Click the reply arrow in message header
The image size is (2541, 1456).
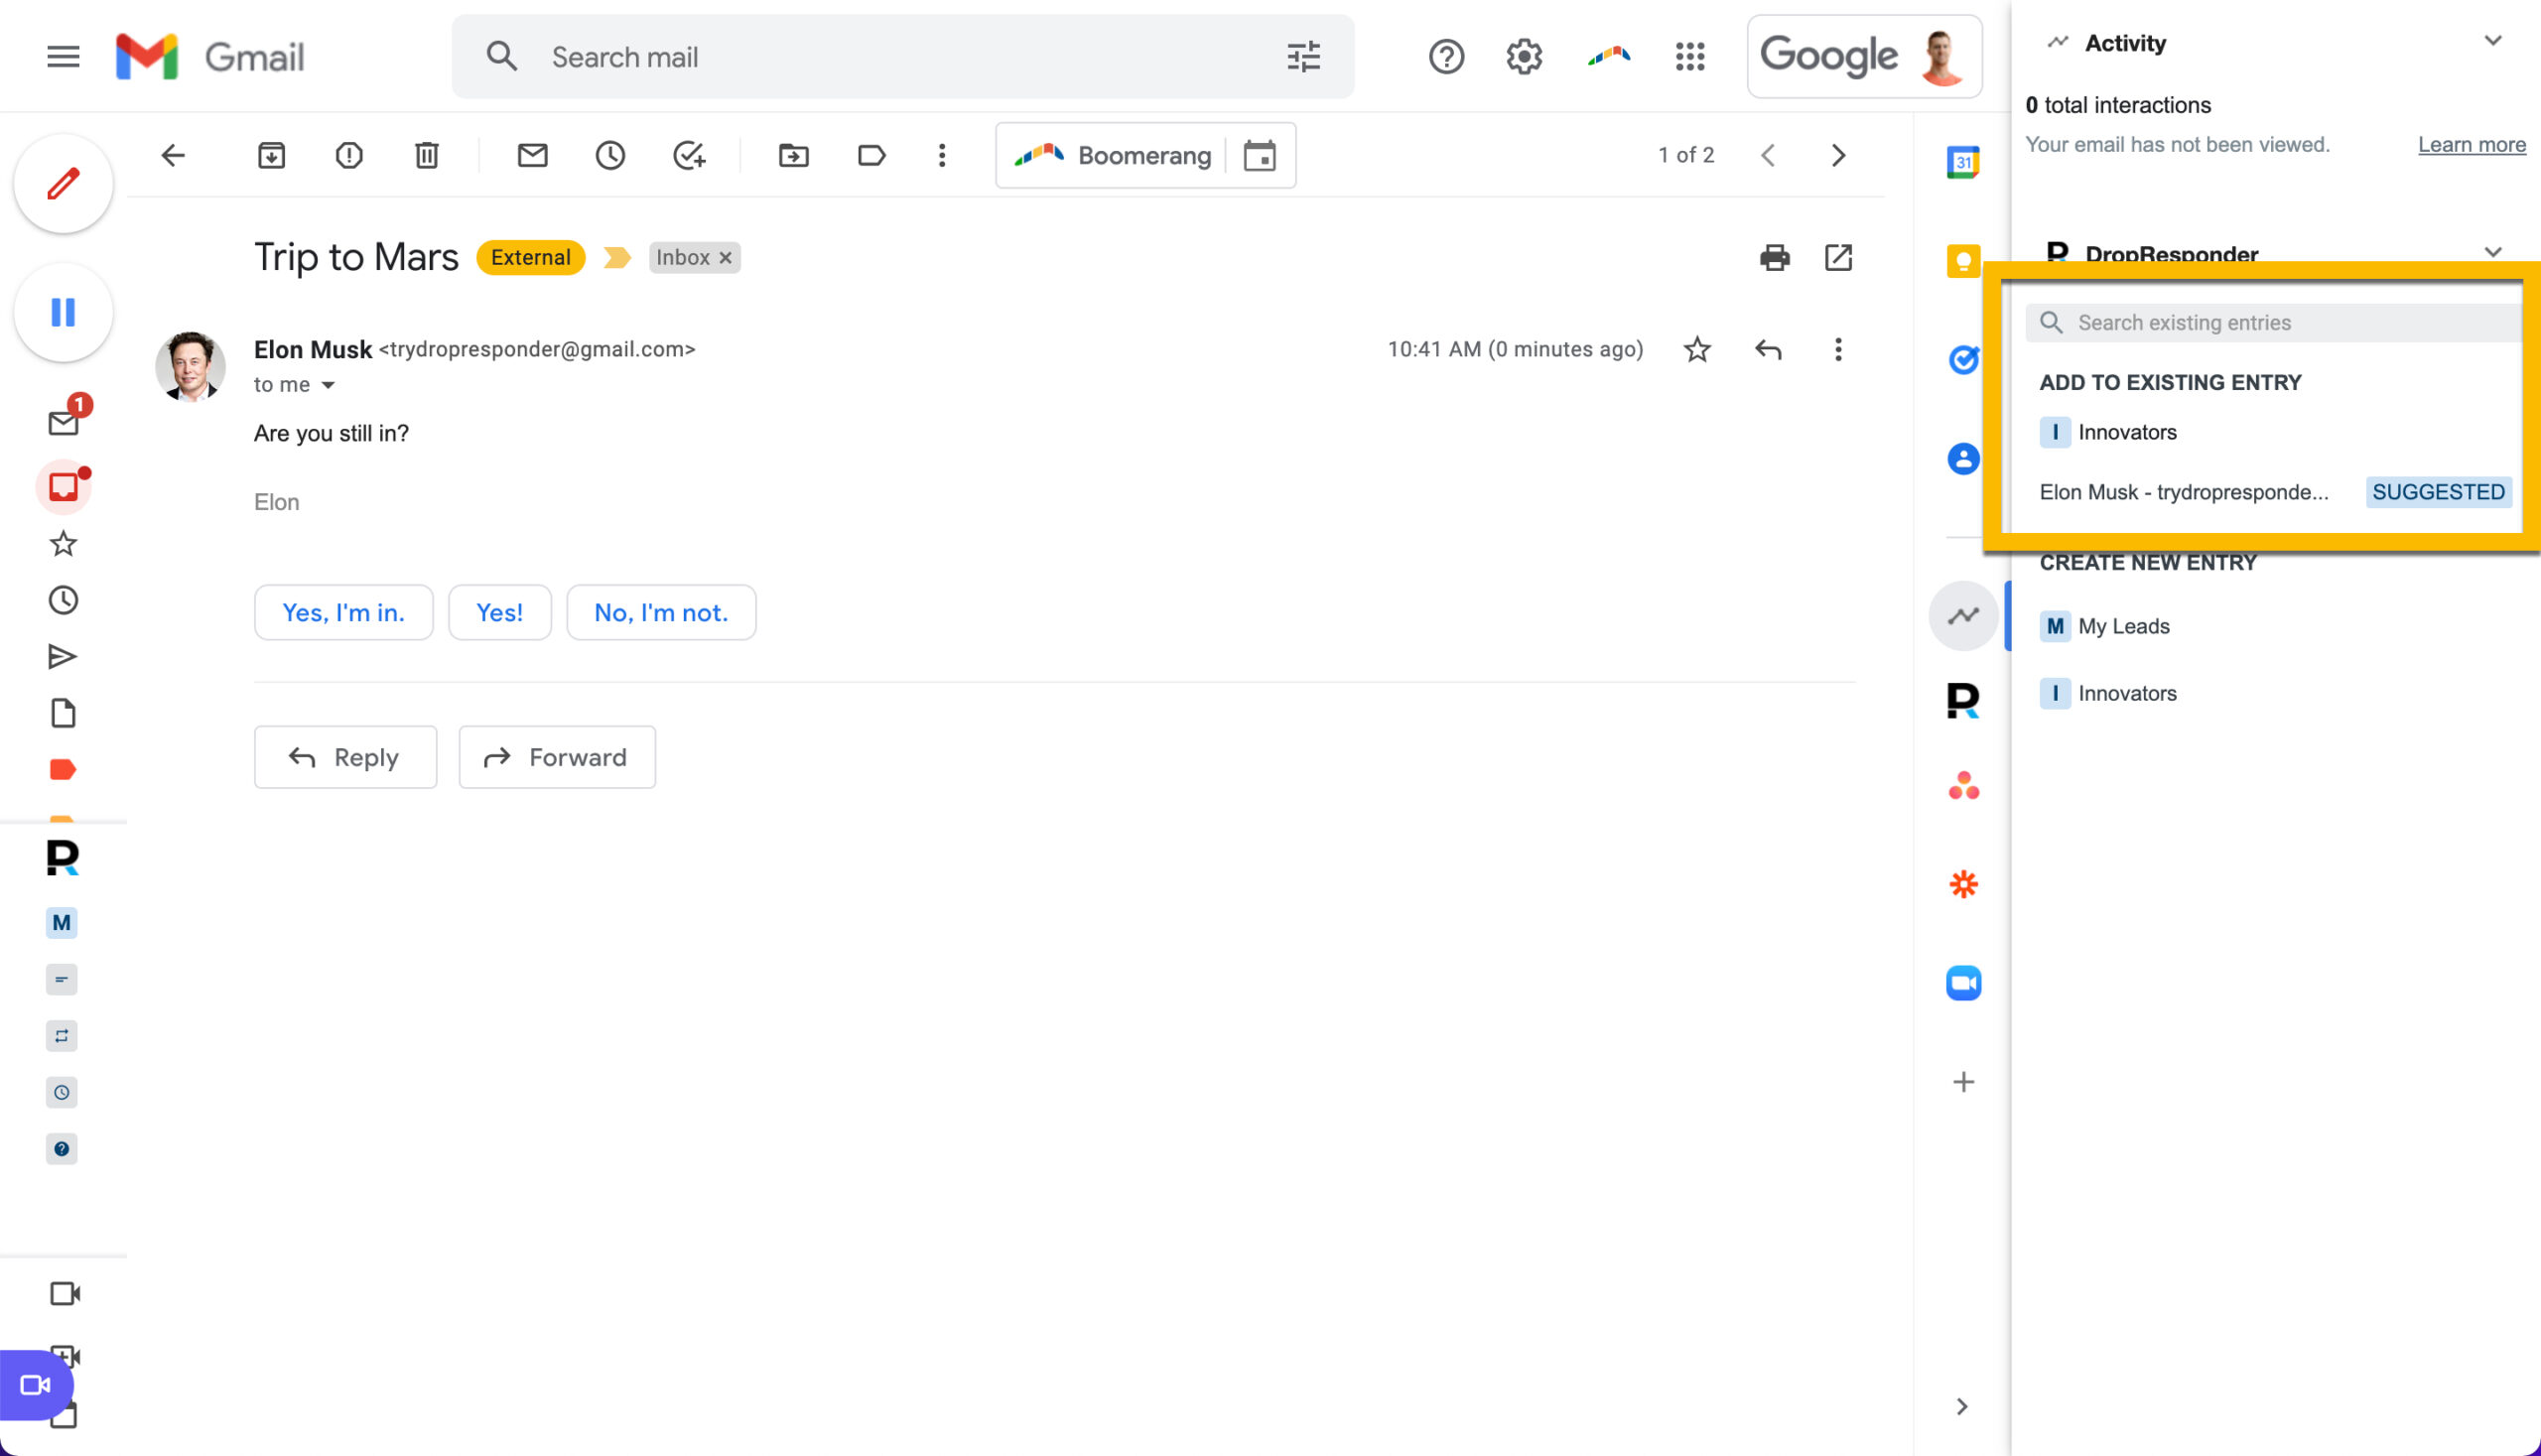1768,349
